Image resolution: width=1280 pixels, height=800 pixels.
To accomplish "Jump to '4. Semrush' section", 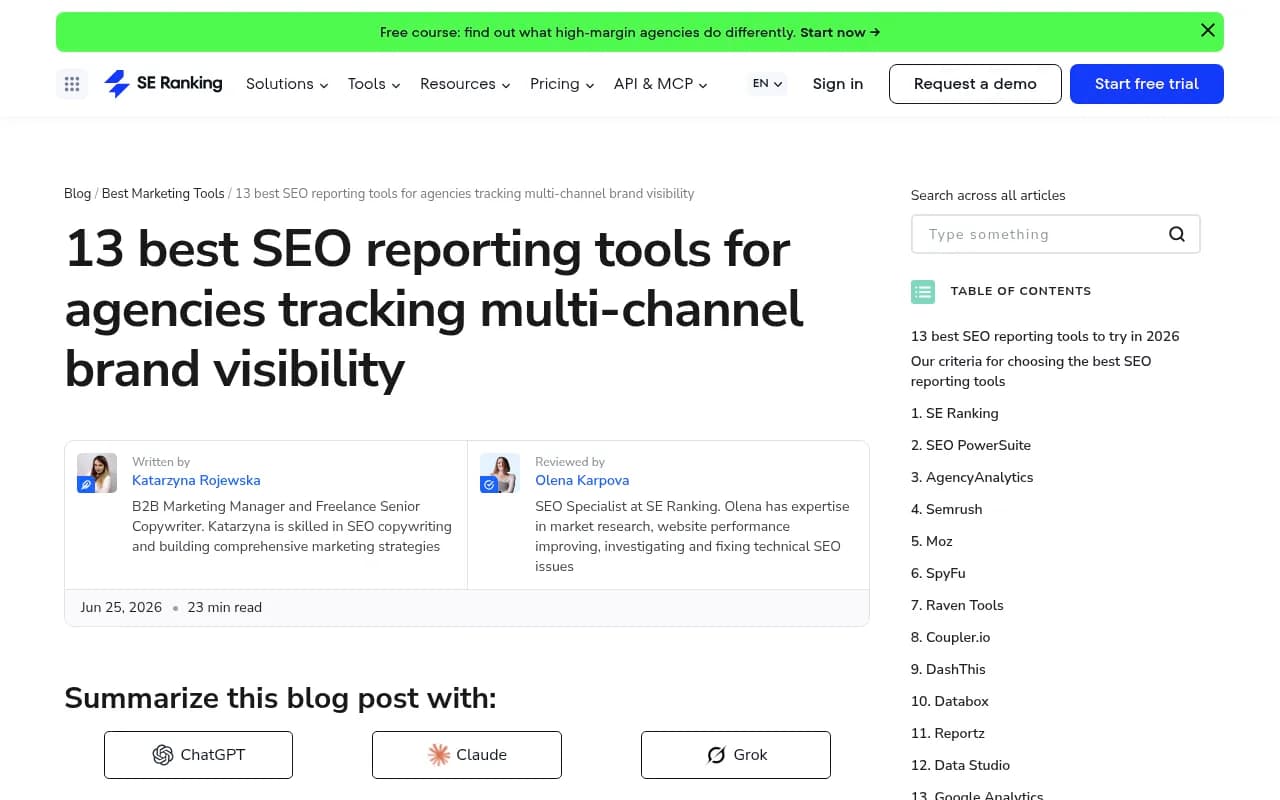I will 947,509.
